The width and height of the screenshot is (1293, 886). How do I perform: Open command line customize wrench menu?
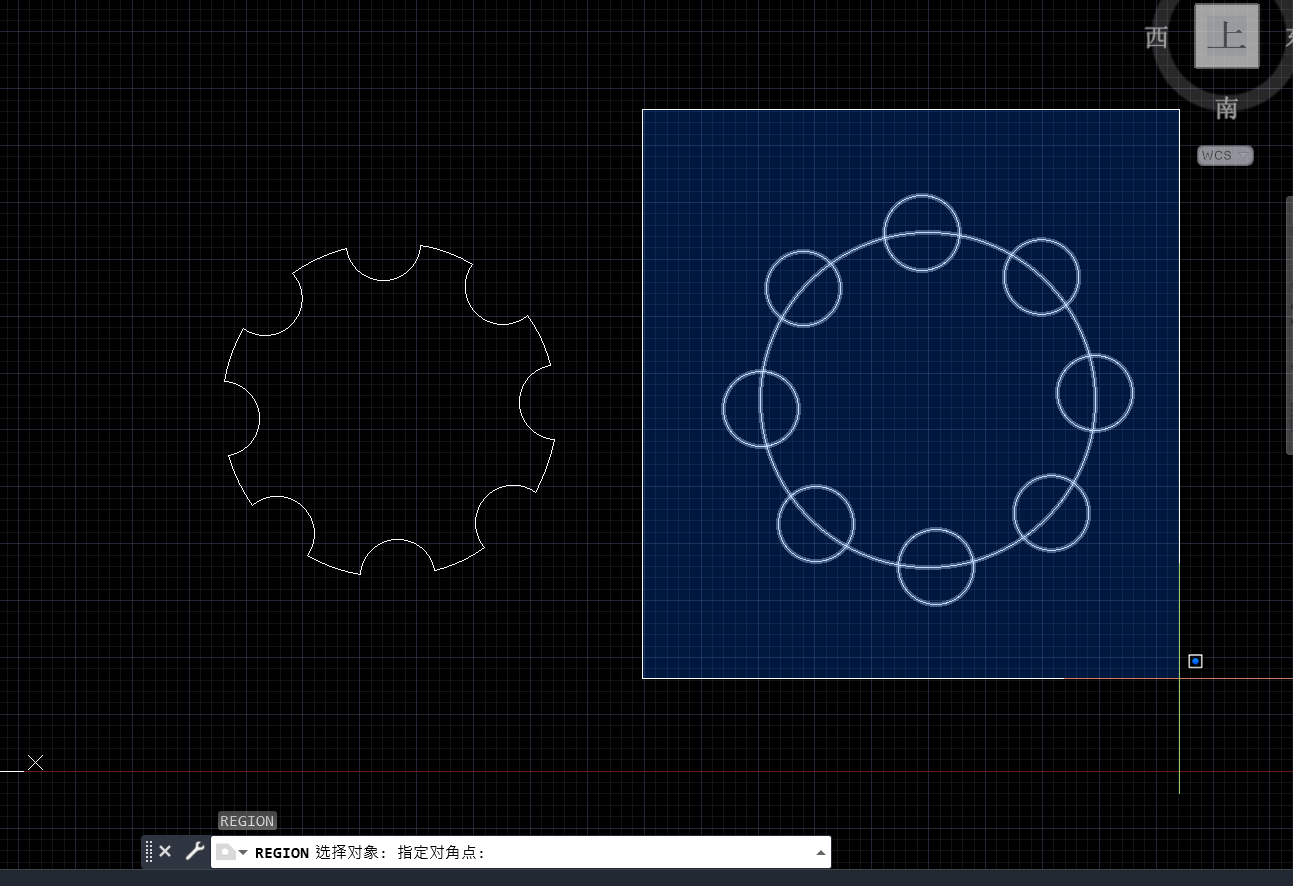[x=194, y=852]
